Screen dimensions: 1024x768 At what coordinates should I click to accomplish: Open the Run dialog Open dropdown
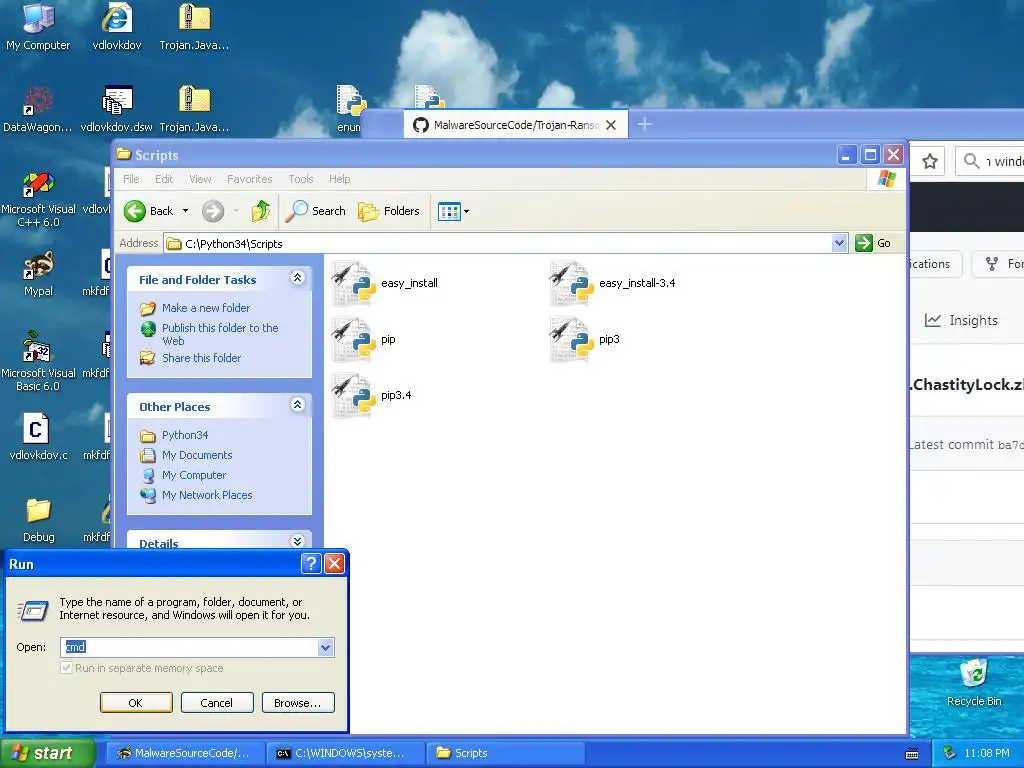[326, 647]
